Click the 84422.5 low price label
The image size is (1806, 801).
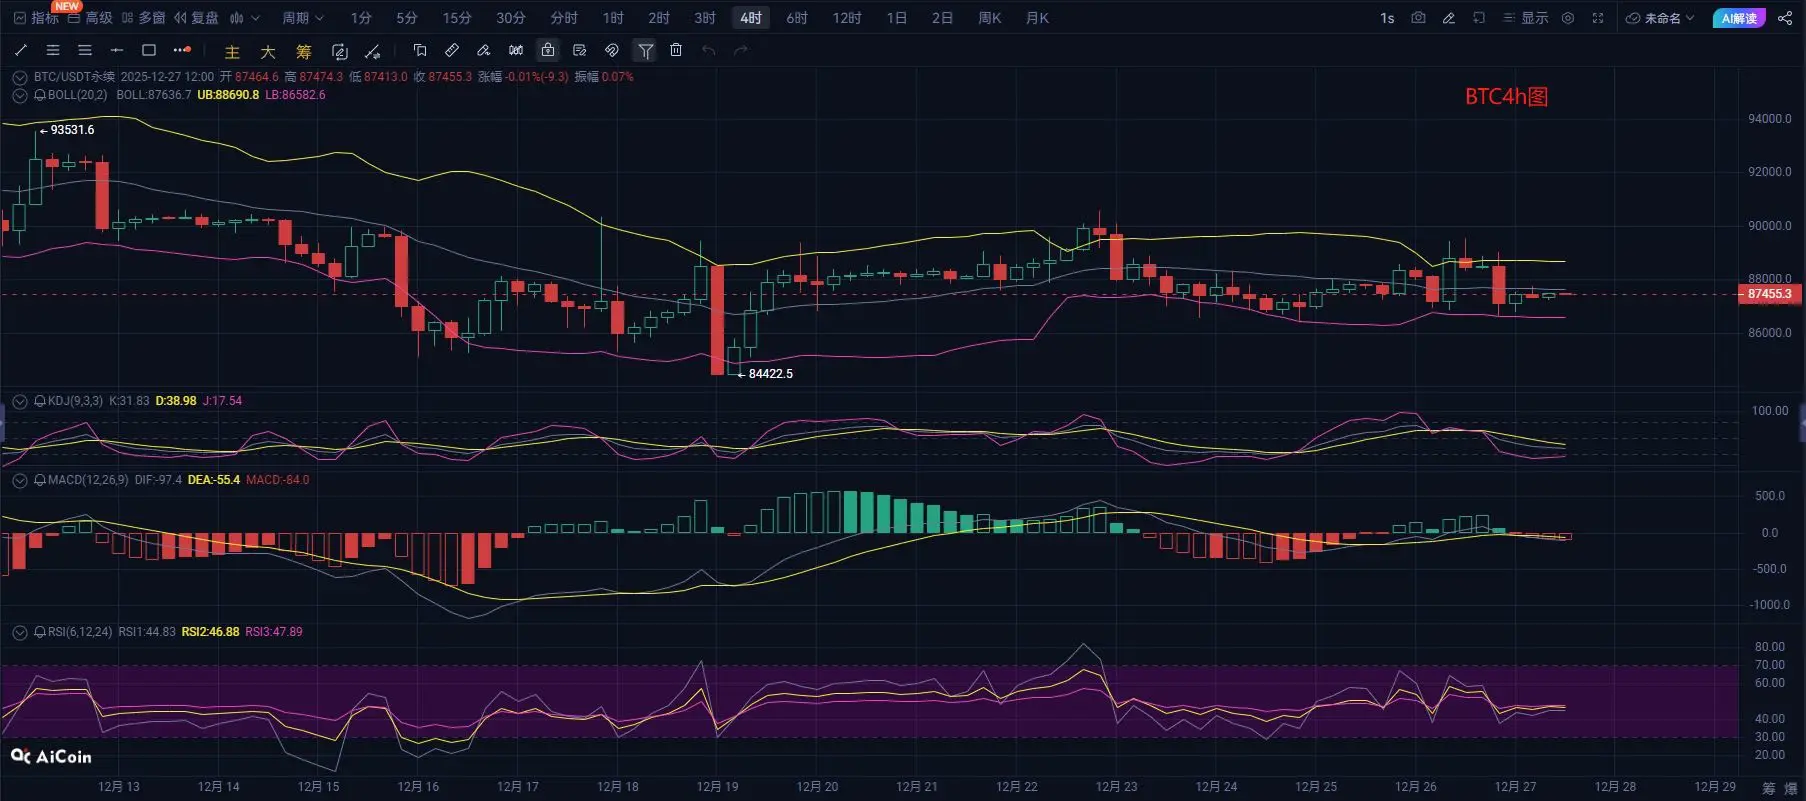click(770, 374)
